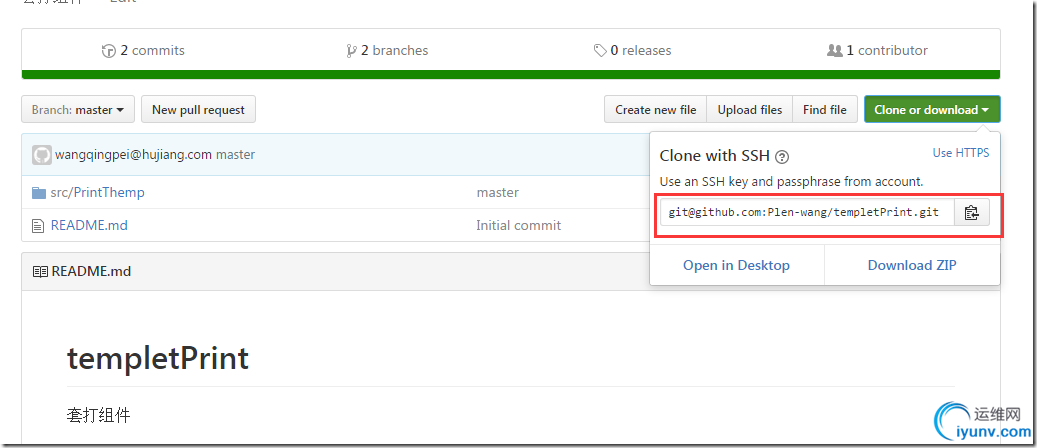Open the 'master' commit message for src/PrintThemp

(497, 193)
